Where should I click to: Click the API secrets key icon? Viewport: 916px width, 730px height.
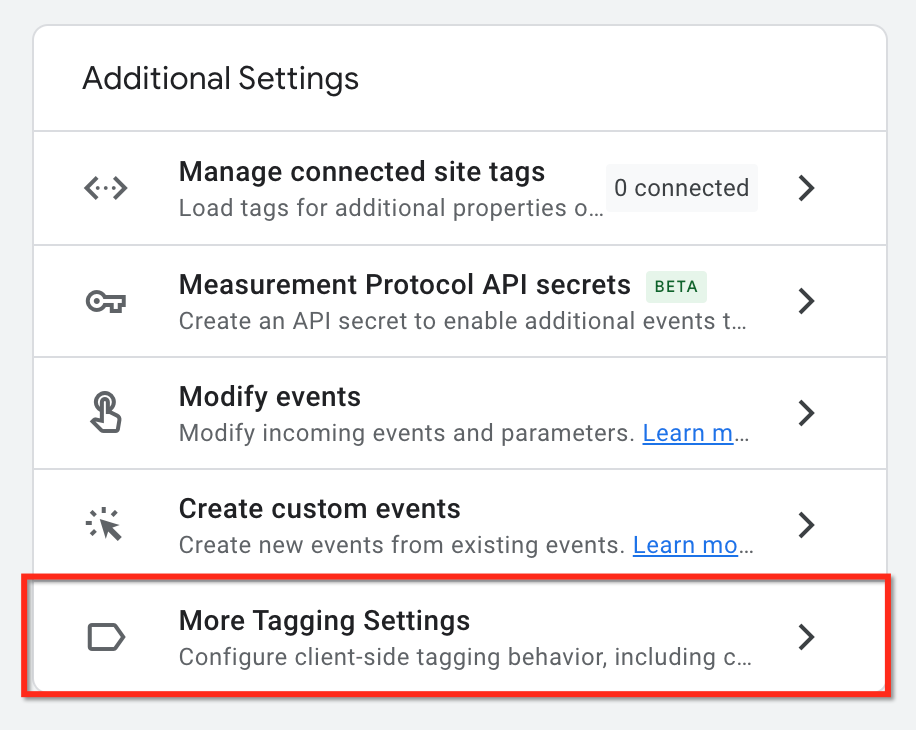106,301
